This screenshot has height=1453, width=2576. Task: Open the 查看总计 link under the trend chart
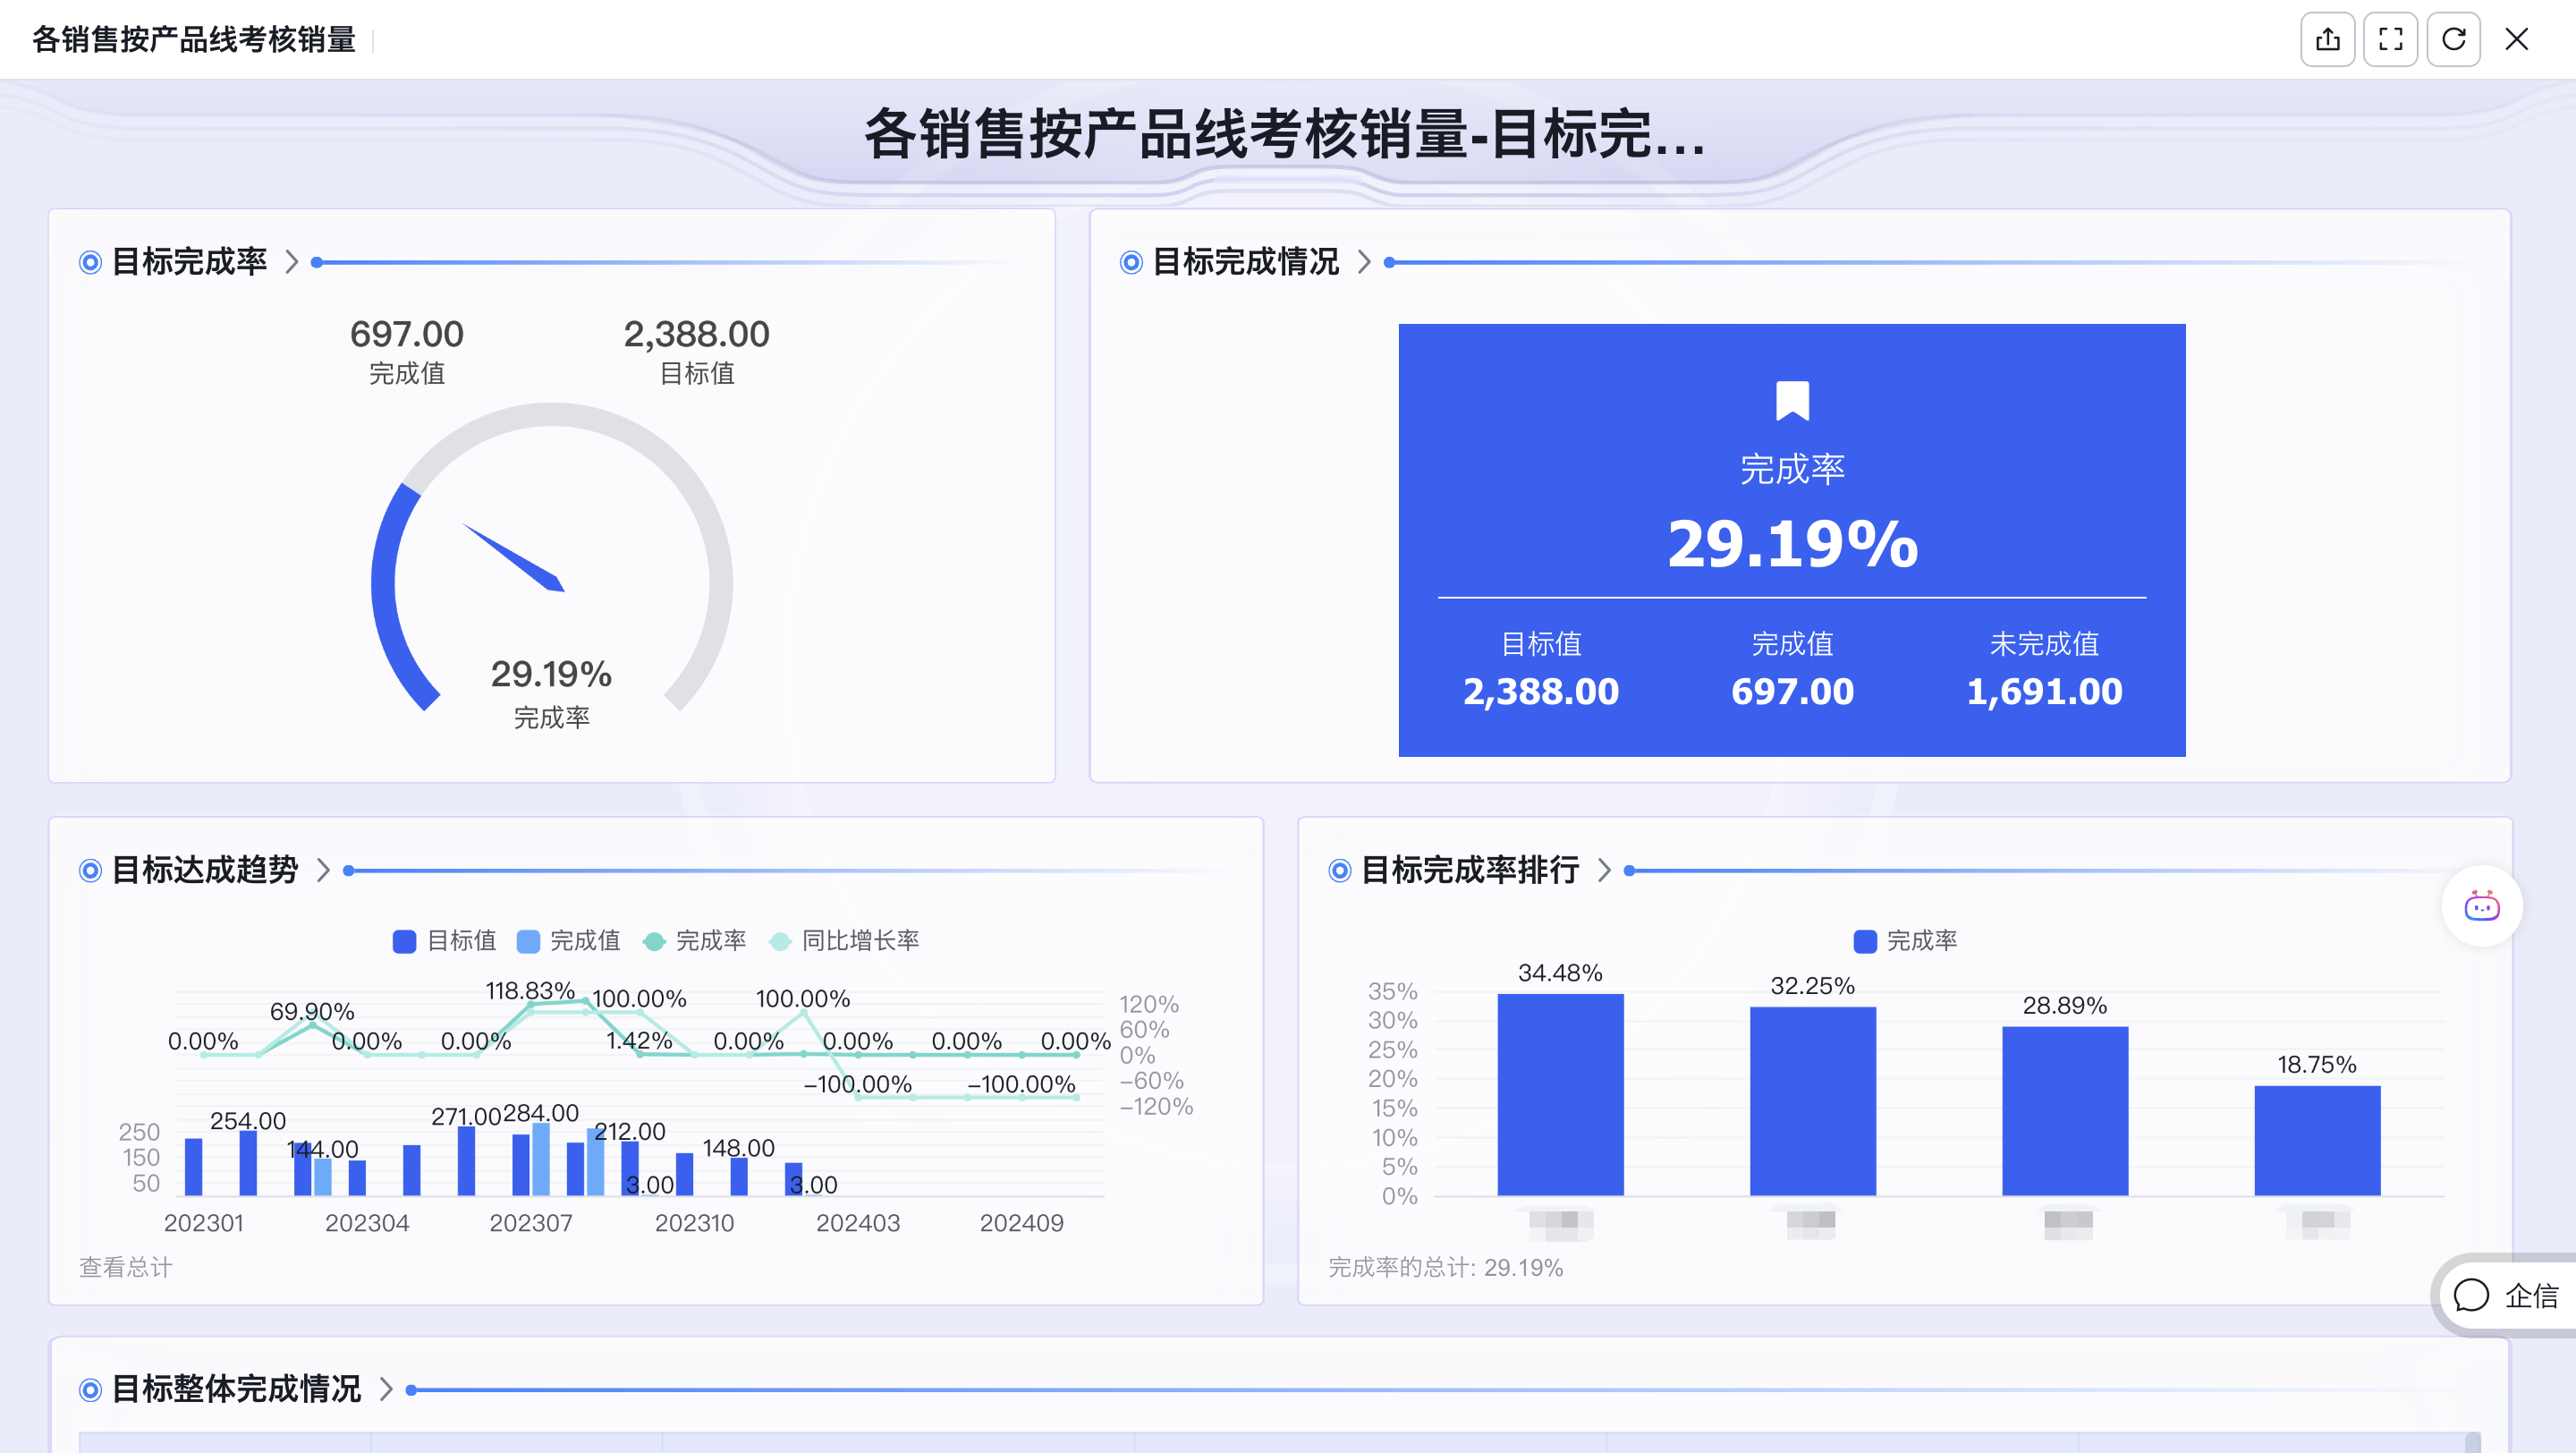click(x=124, y=1267)
